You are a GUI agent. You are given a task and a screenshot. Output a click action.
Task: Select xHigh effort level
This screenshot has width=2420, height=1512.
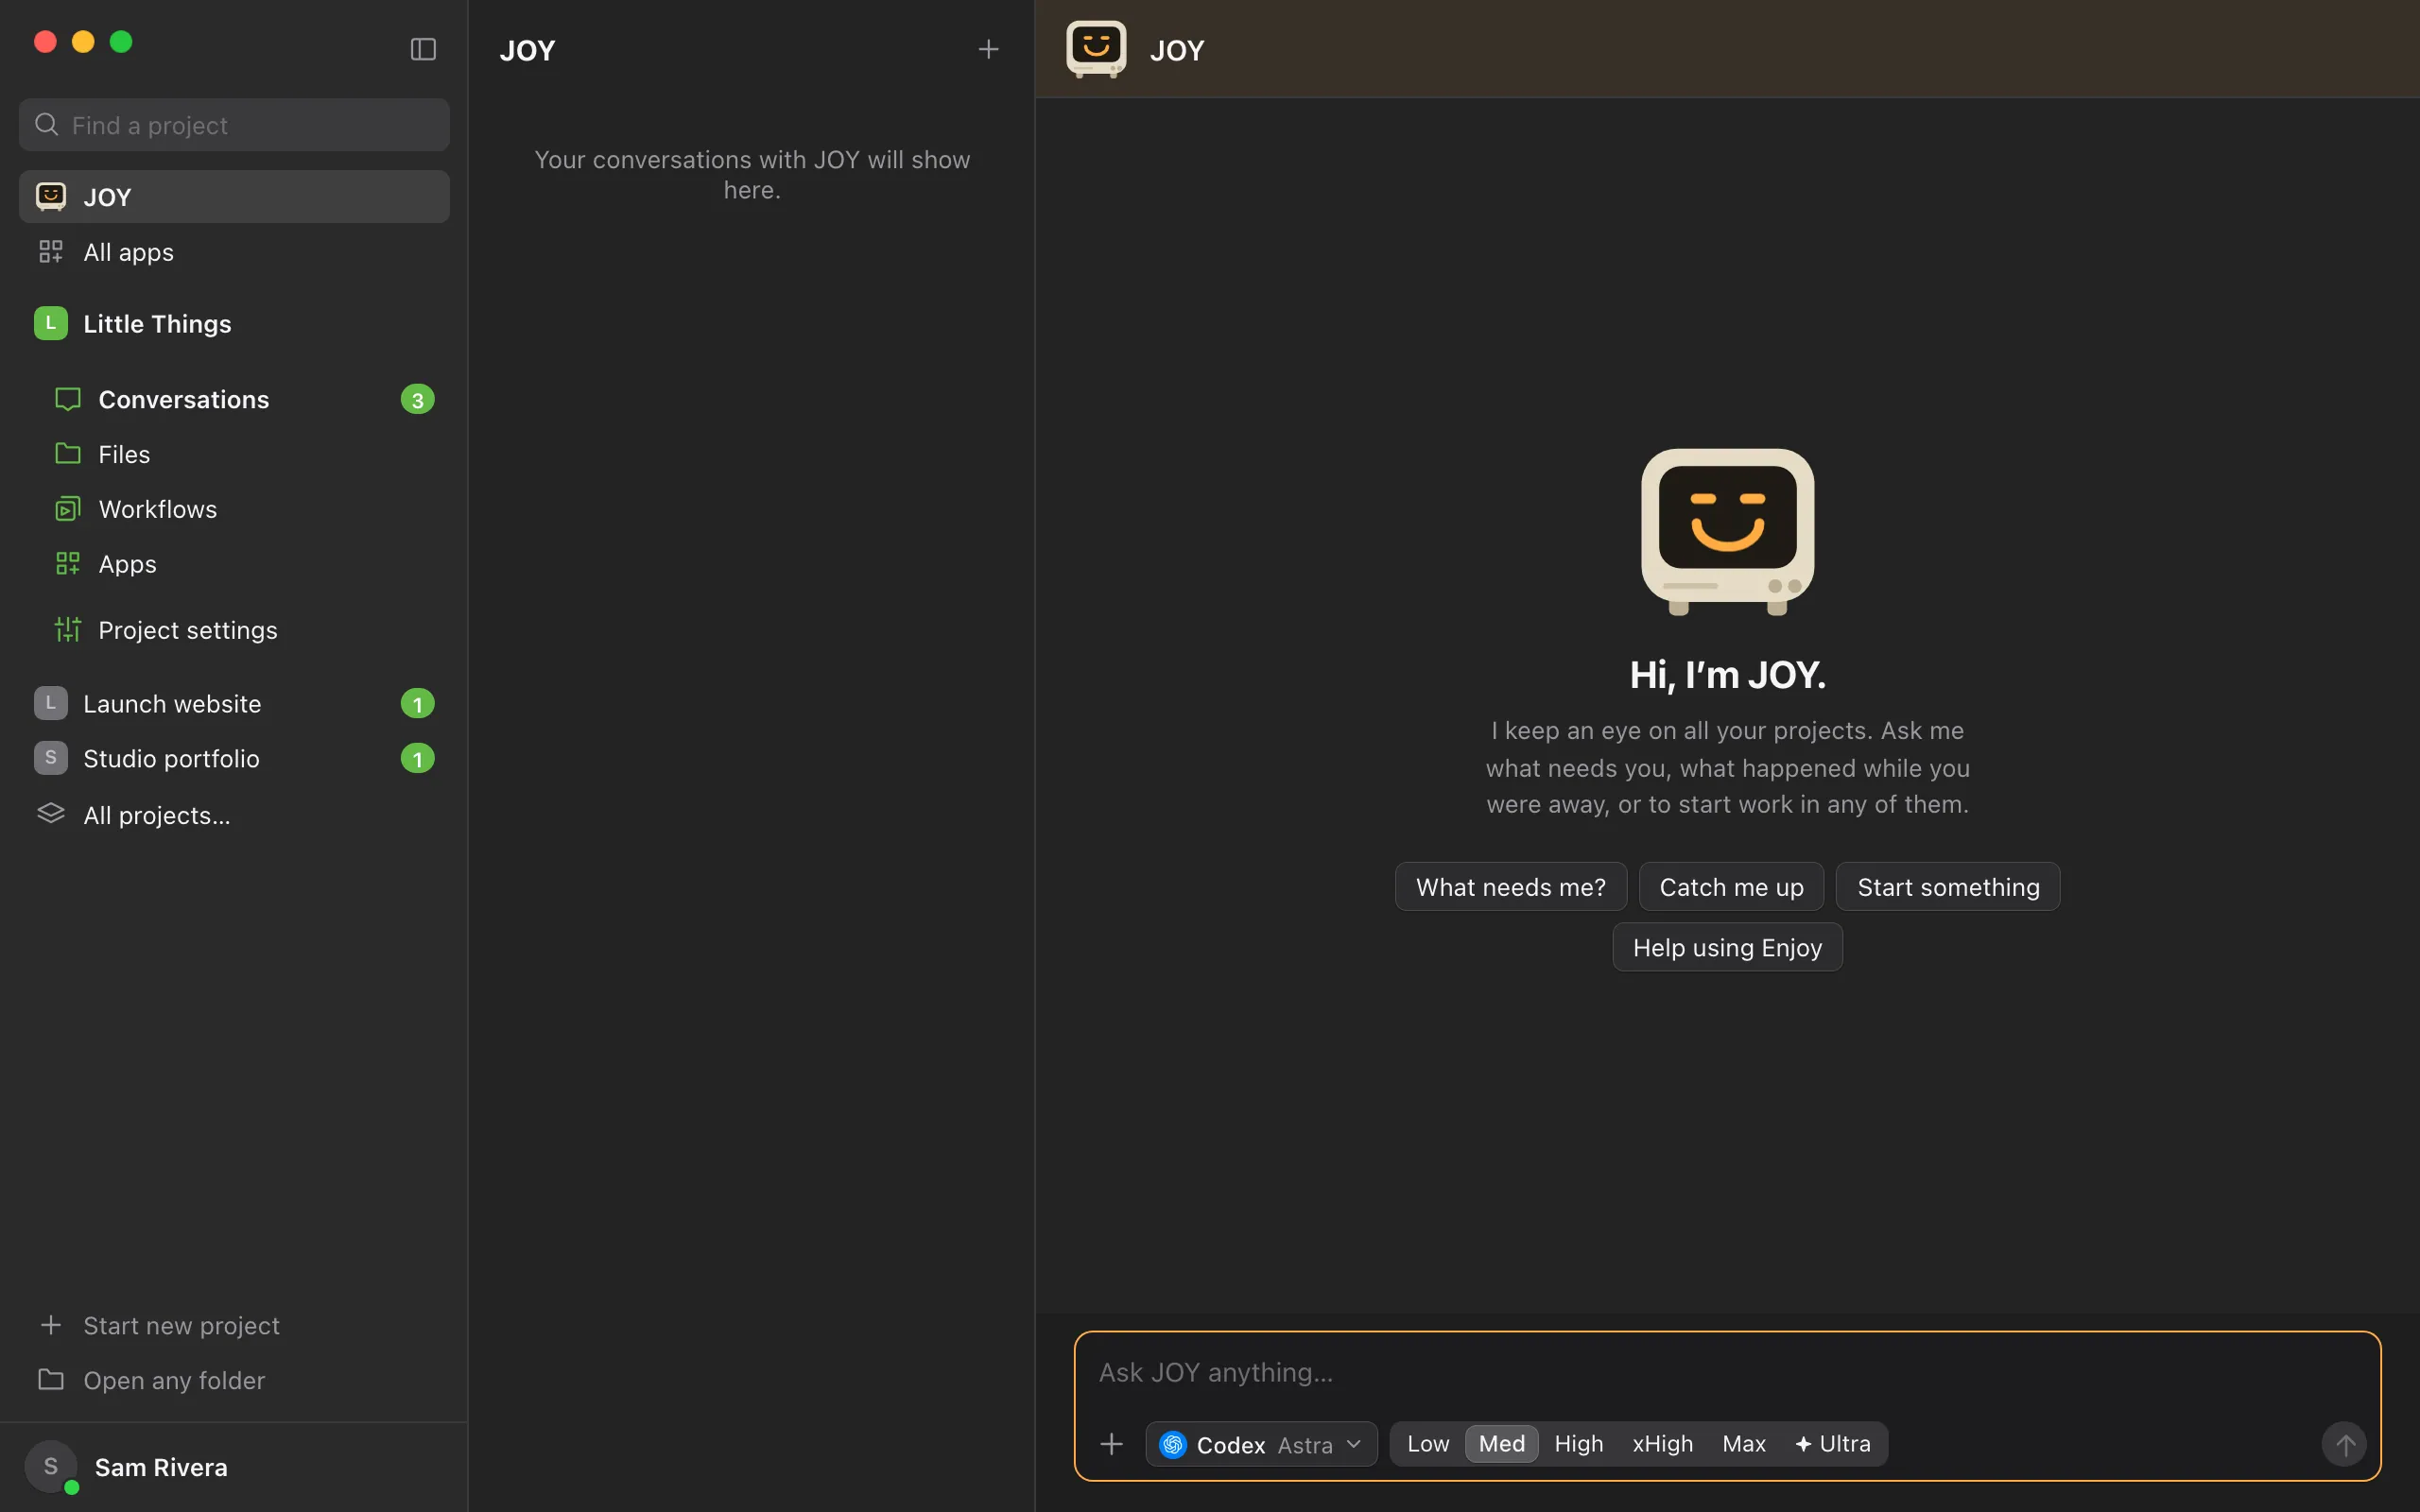pyautogui.click(x=1662, y=1444)
